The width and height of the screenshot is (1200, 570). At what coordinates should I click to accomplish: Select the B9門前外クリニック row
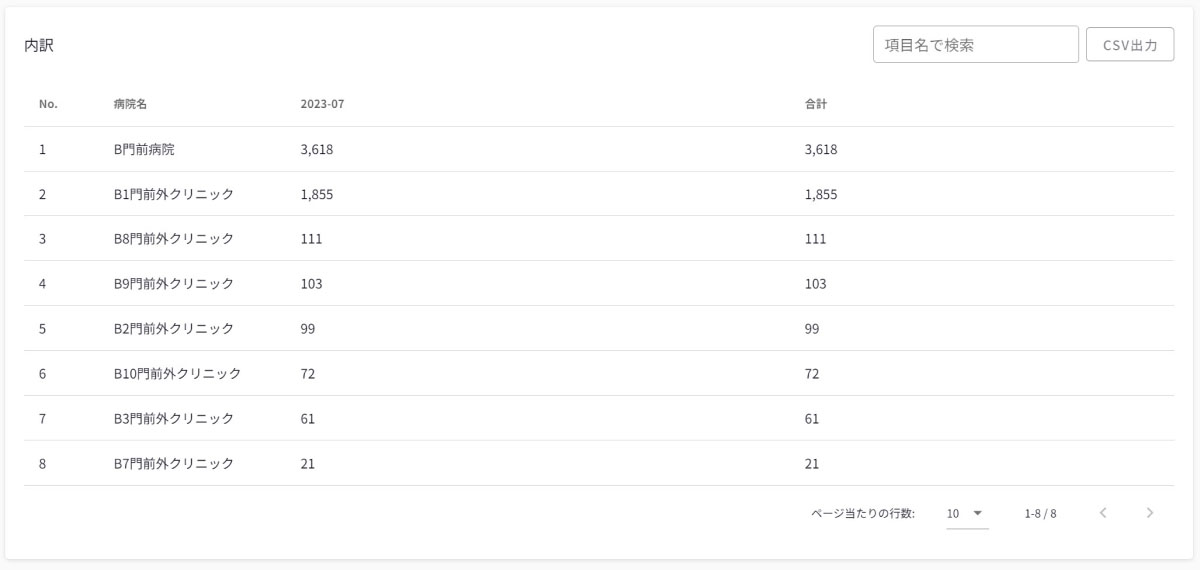(x=174, y=284)
